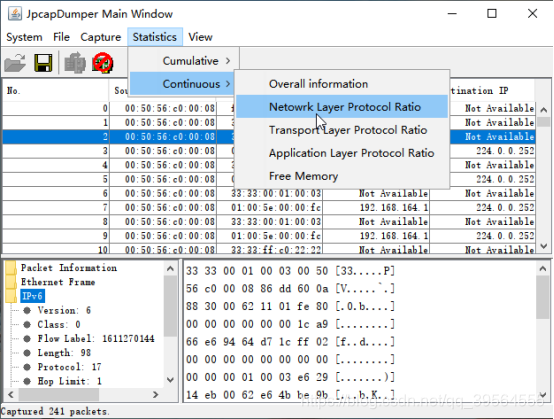Click 33:33:00:01:00:03 in row 8
Screen dimensions: 554x419
pos(276,222)
